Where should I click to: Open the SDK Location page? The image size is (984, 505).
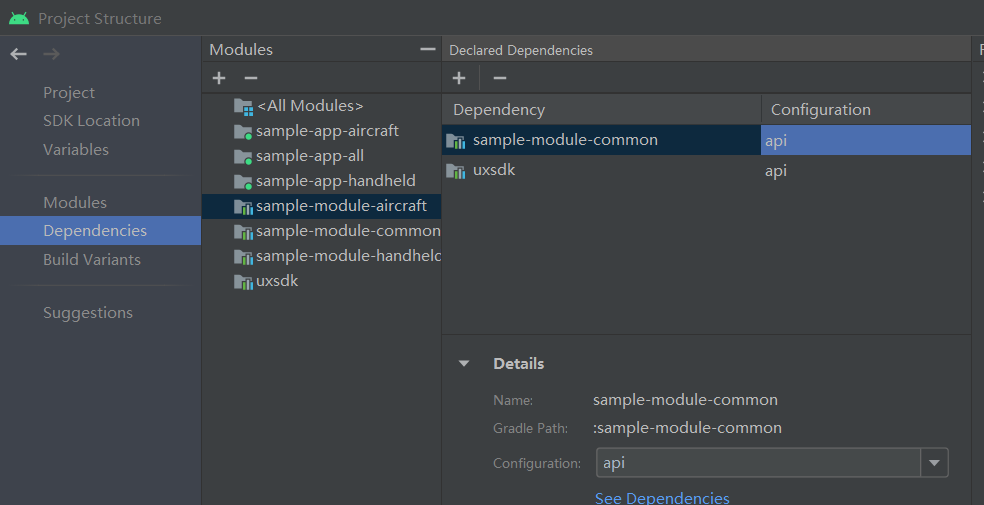coord(91,121)
